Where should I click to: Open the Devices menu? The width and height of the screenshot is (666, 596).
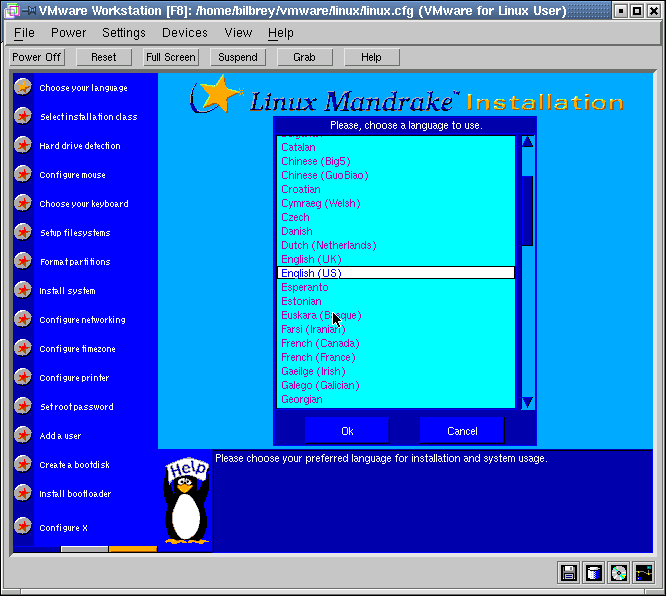pos(185,33)
